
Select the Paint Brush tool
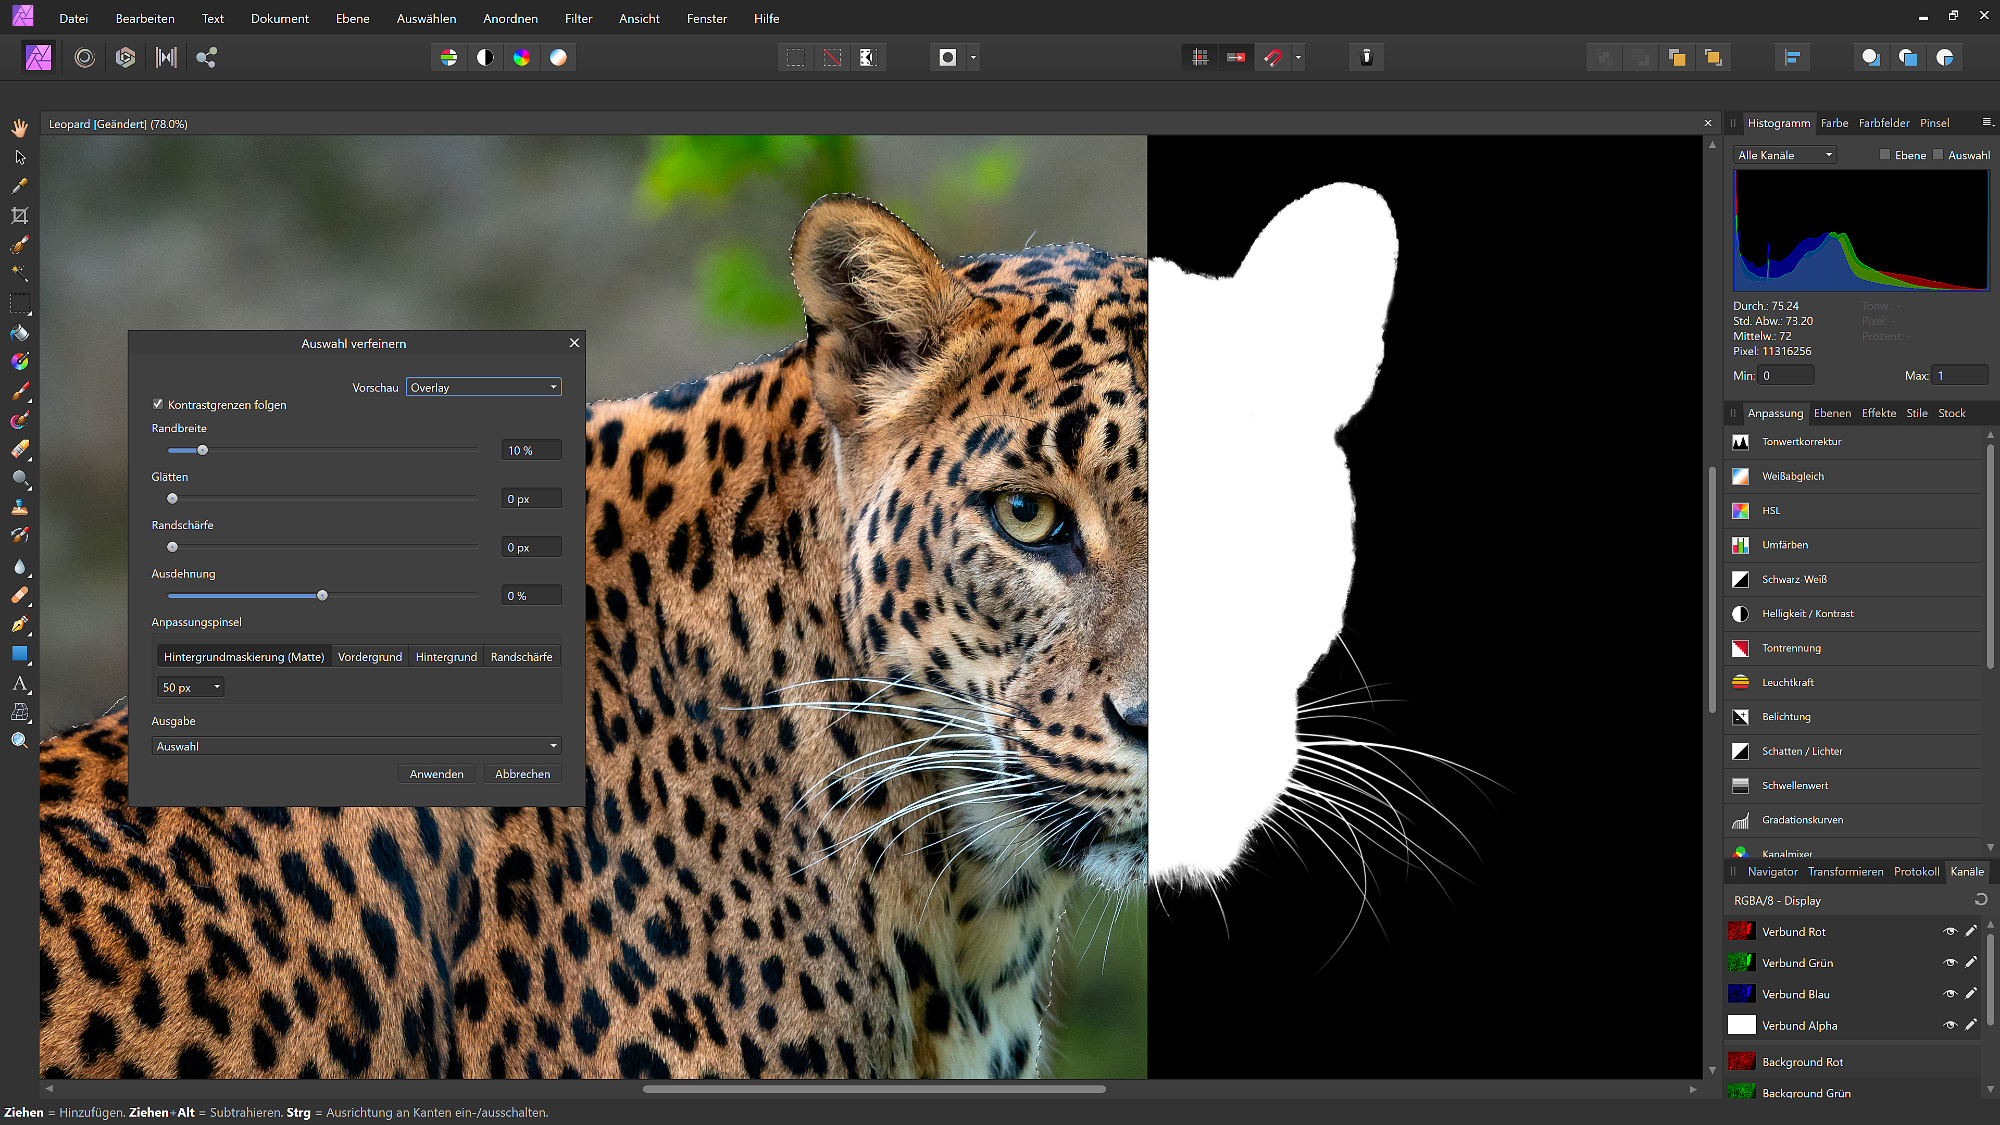point(19,391)
